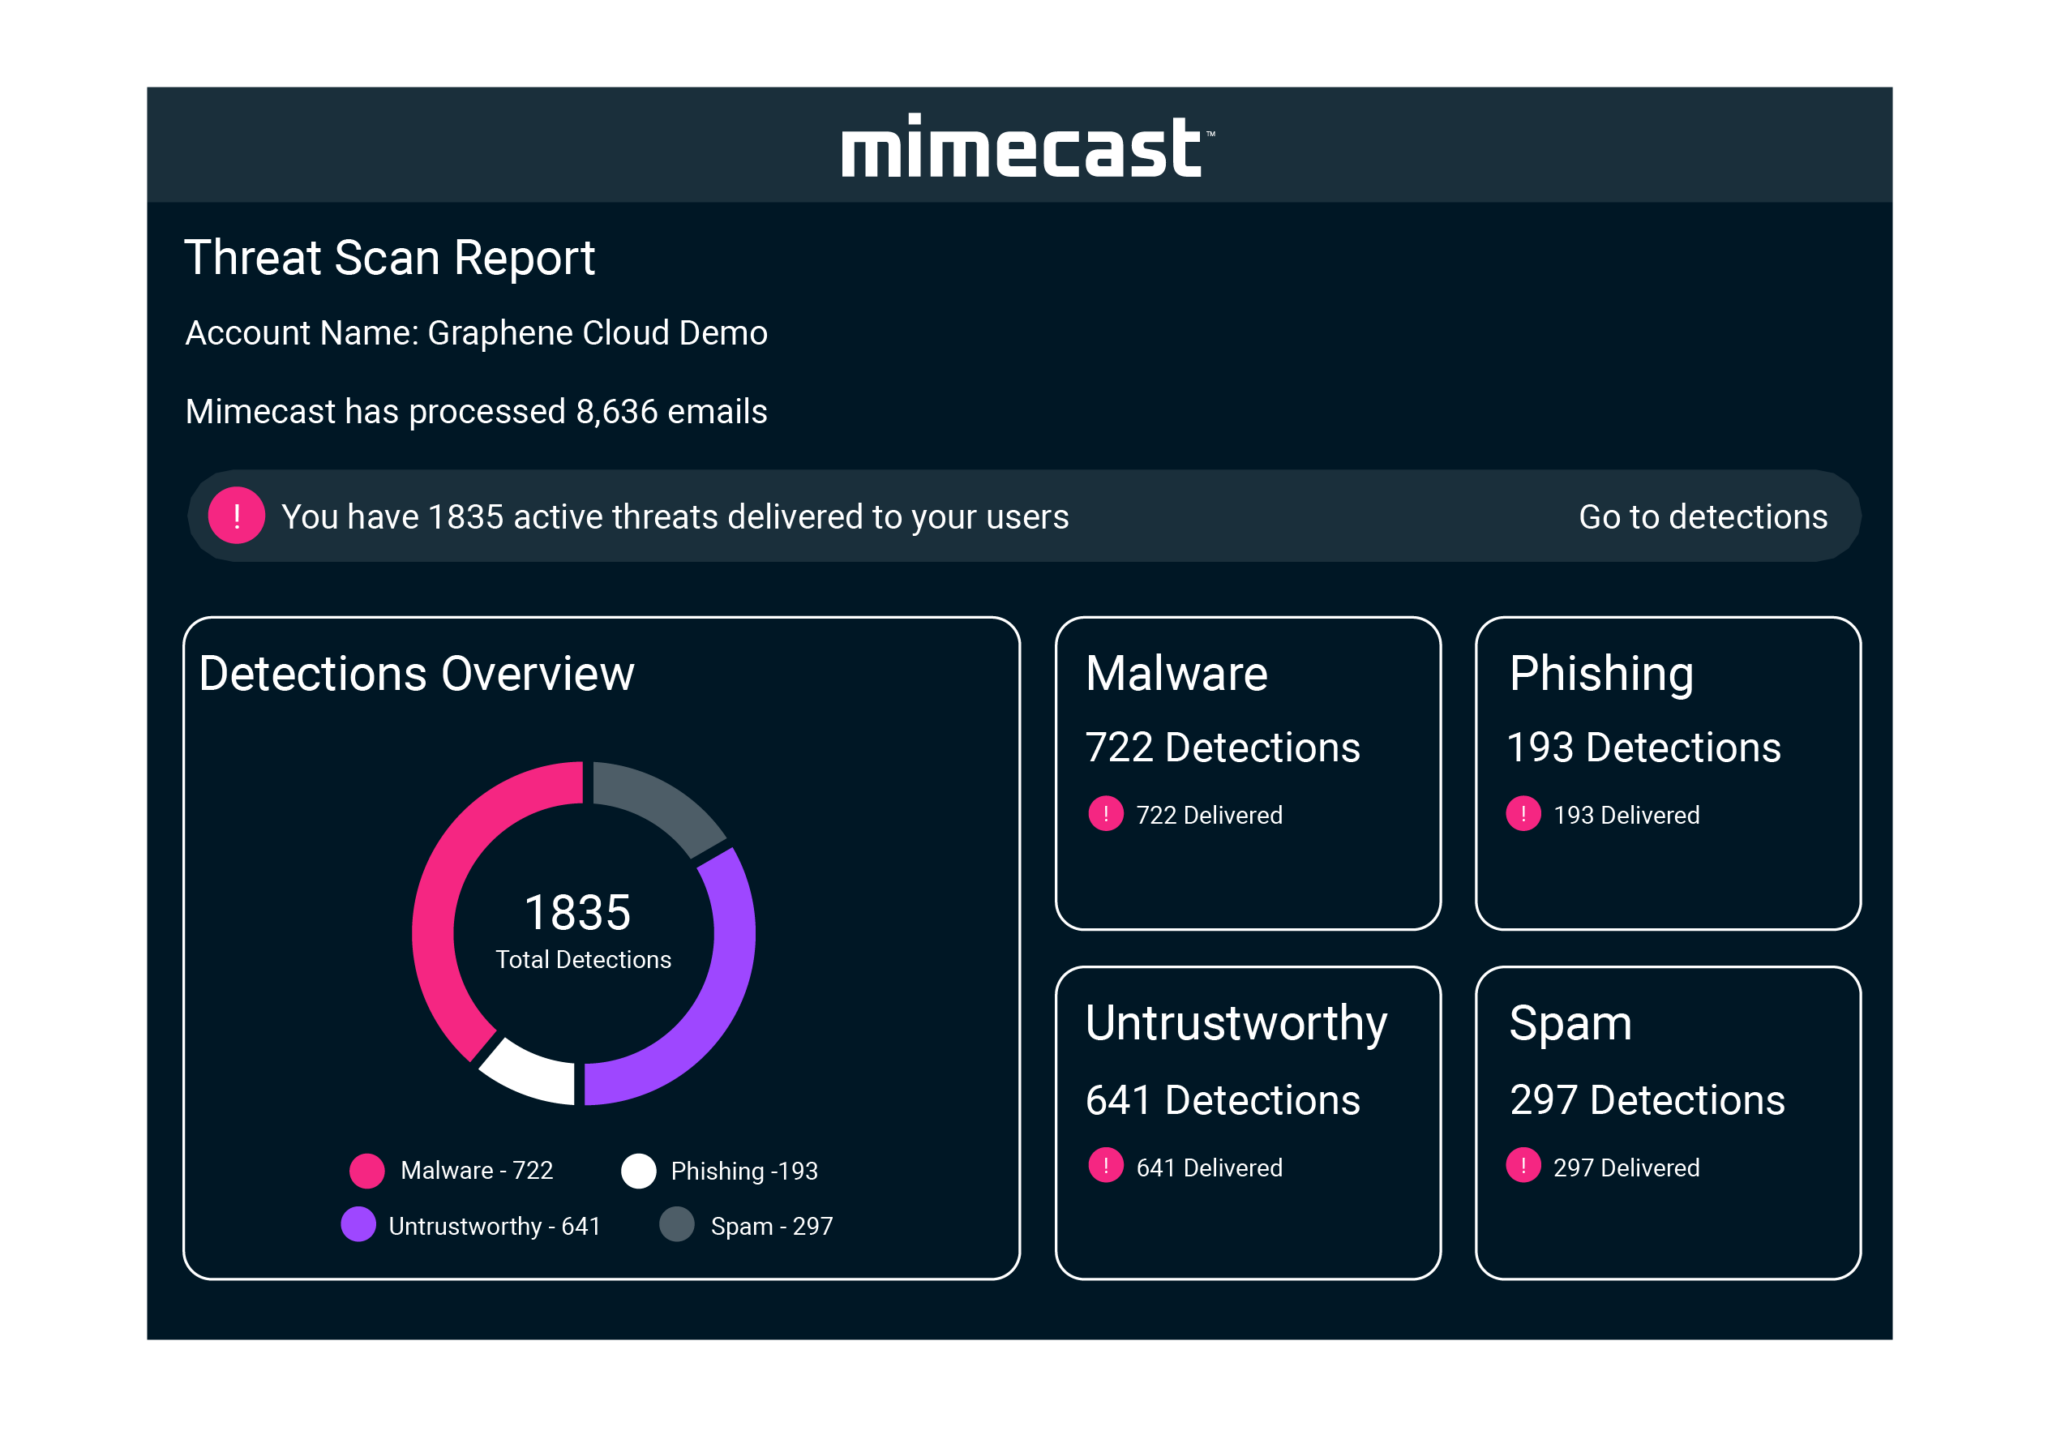Click the pink alert icon in threat banner
The image size is (2048, 1448).
click(x=236, y=516)
